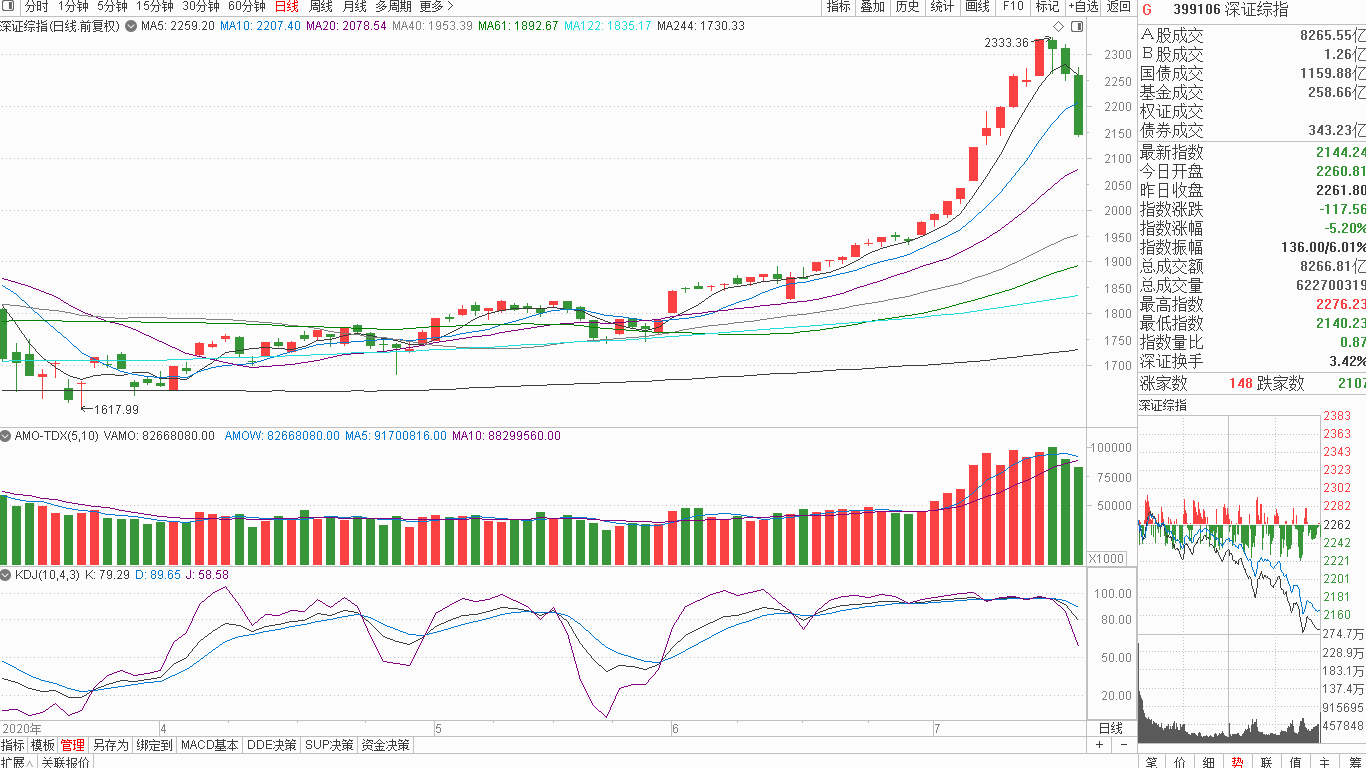Click the 深证综指 mini intraday chart
The width and height of the screenshot is (1366, 768).
tap(1229, 524)
